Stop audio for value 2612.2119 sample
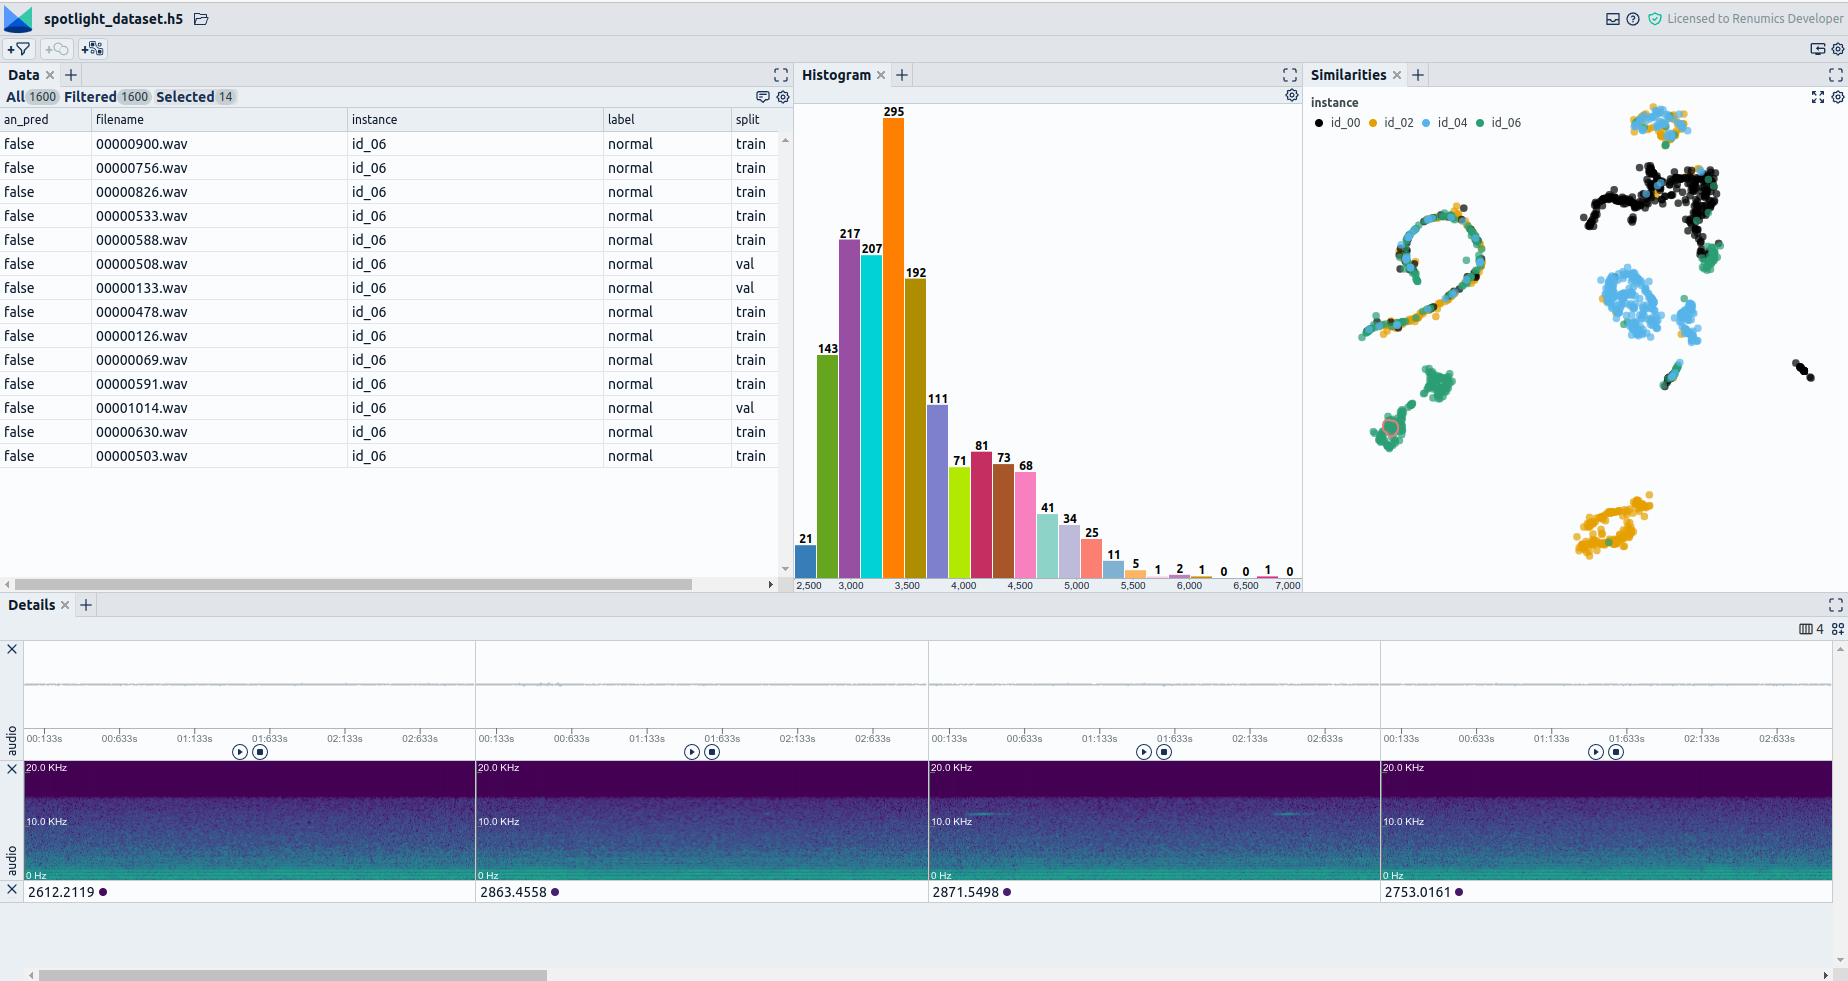 260,752
